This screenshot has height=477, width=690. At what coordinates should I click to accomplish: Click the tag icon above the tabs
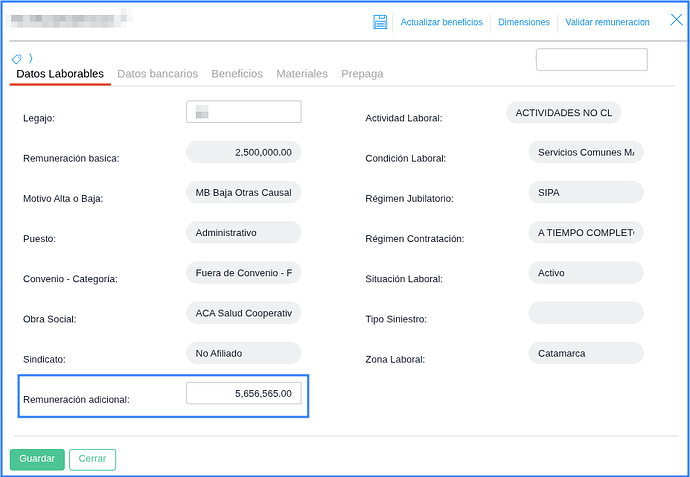coord(17,59)
